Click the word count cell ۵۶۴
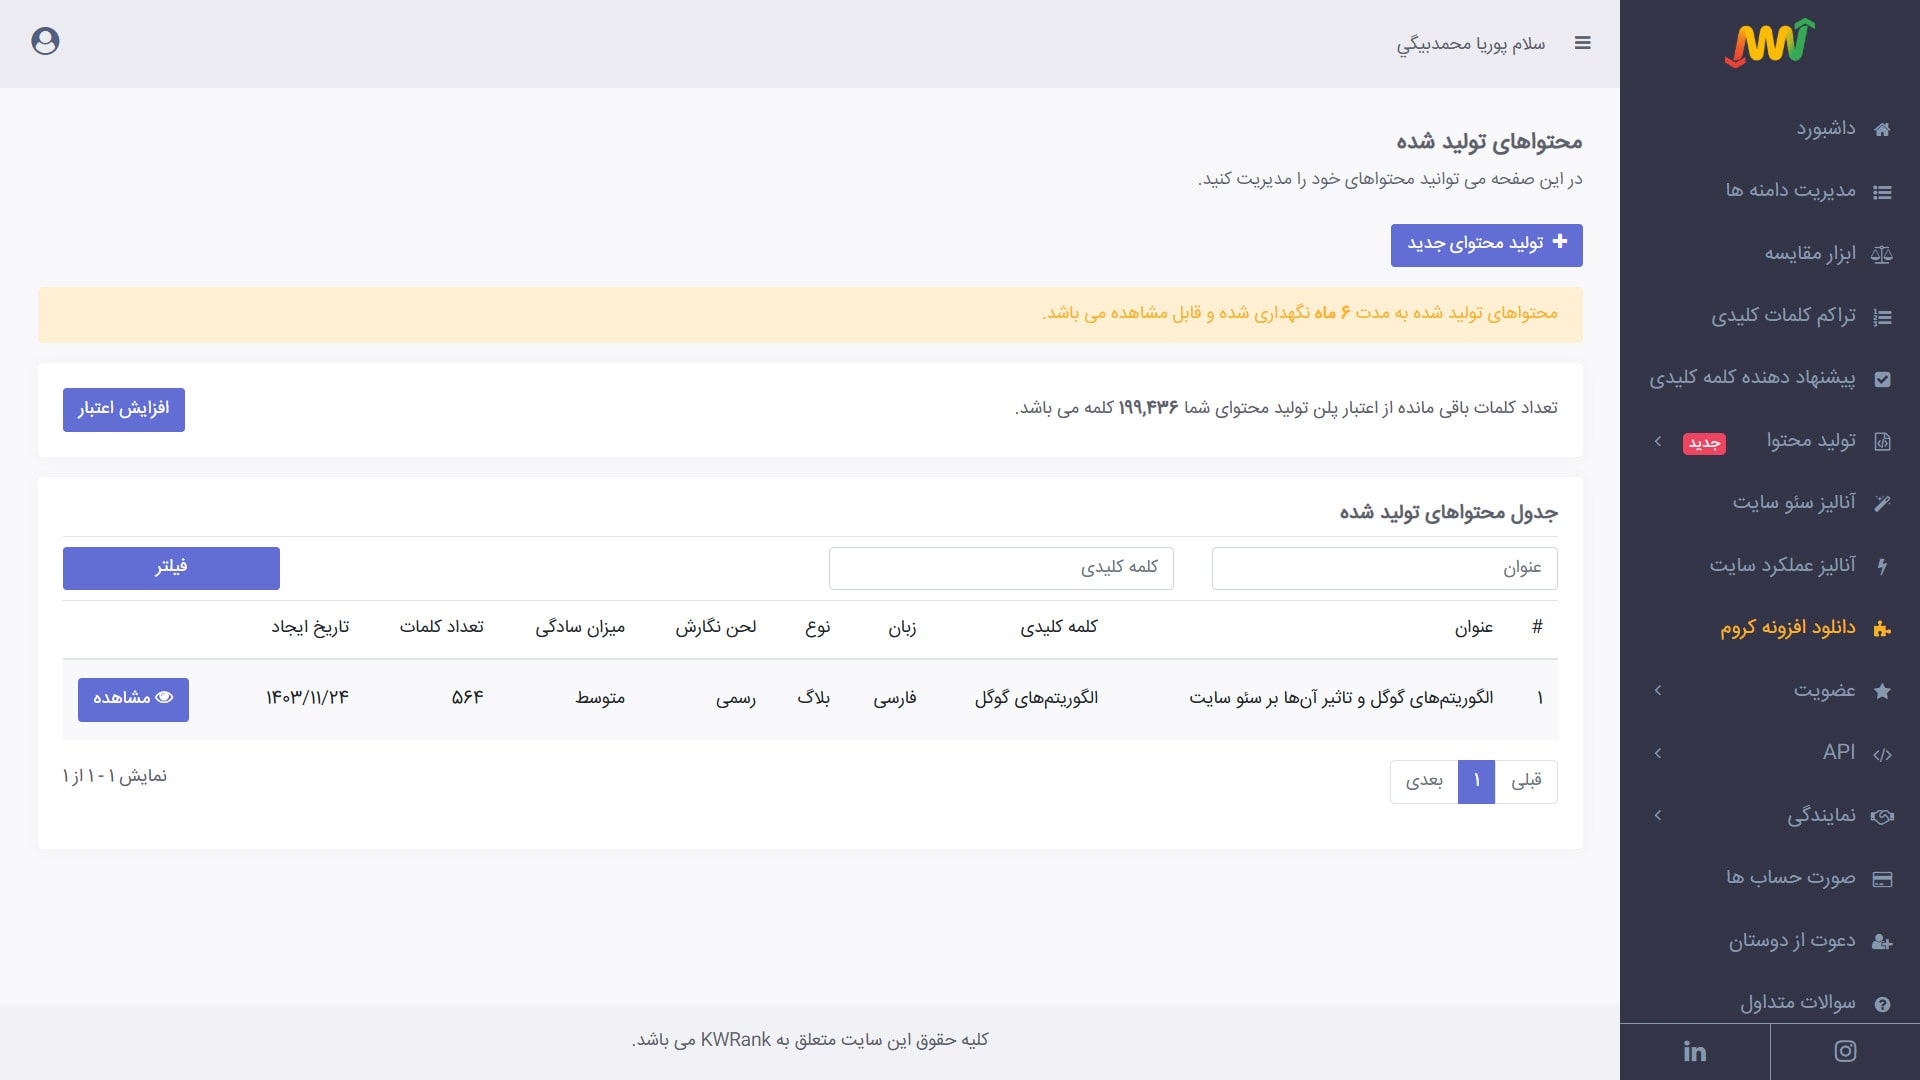This screenshot has height=1080, width=1920. 467,698
